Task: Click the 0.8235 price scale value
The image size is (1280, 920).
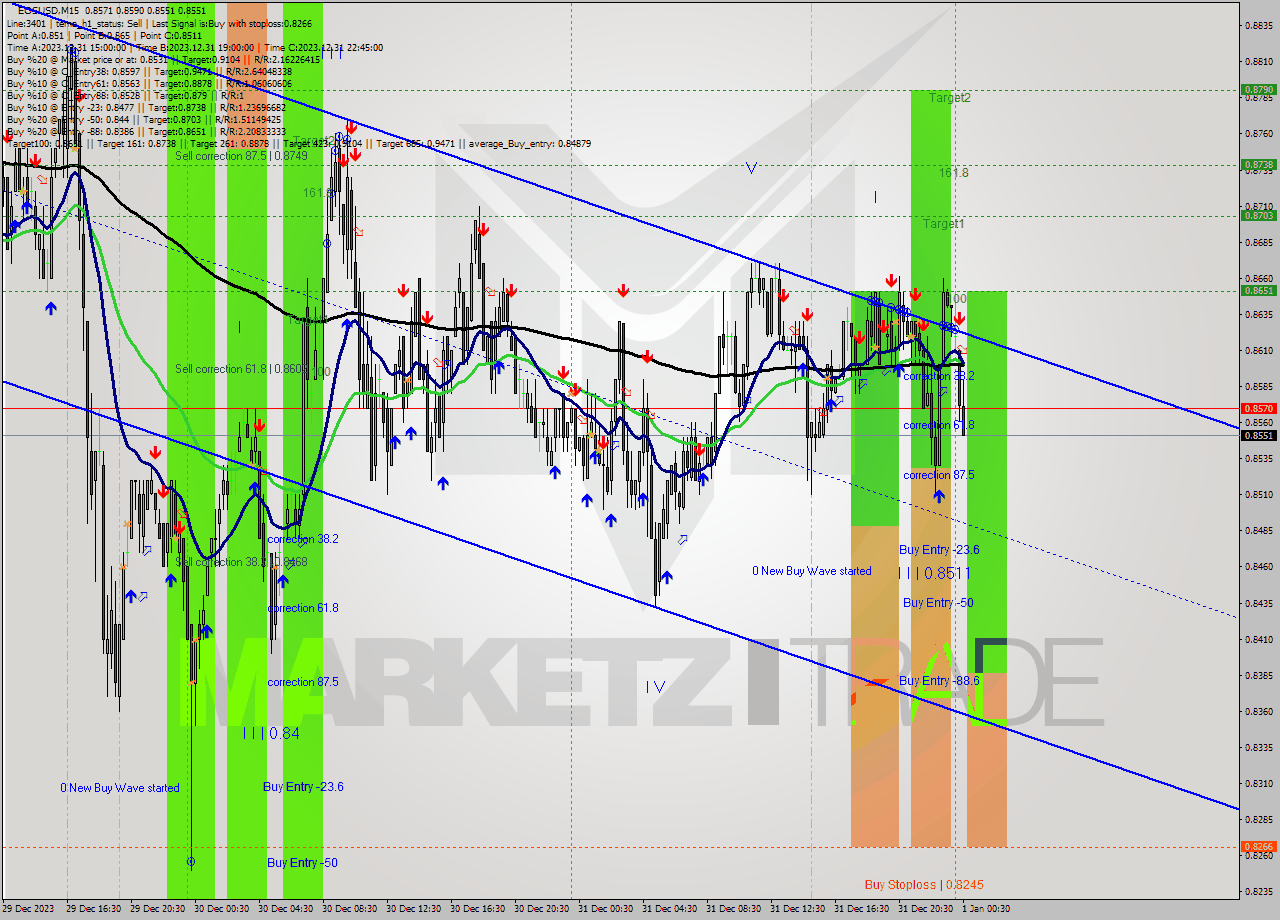Action: click(x=1258, y=891)
